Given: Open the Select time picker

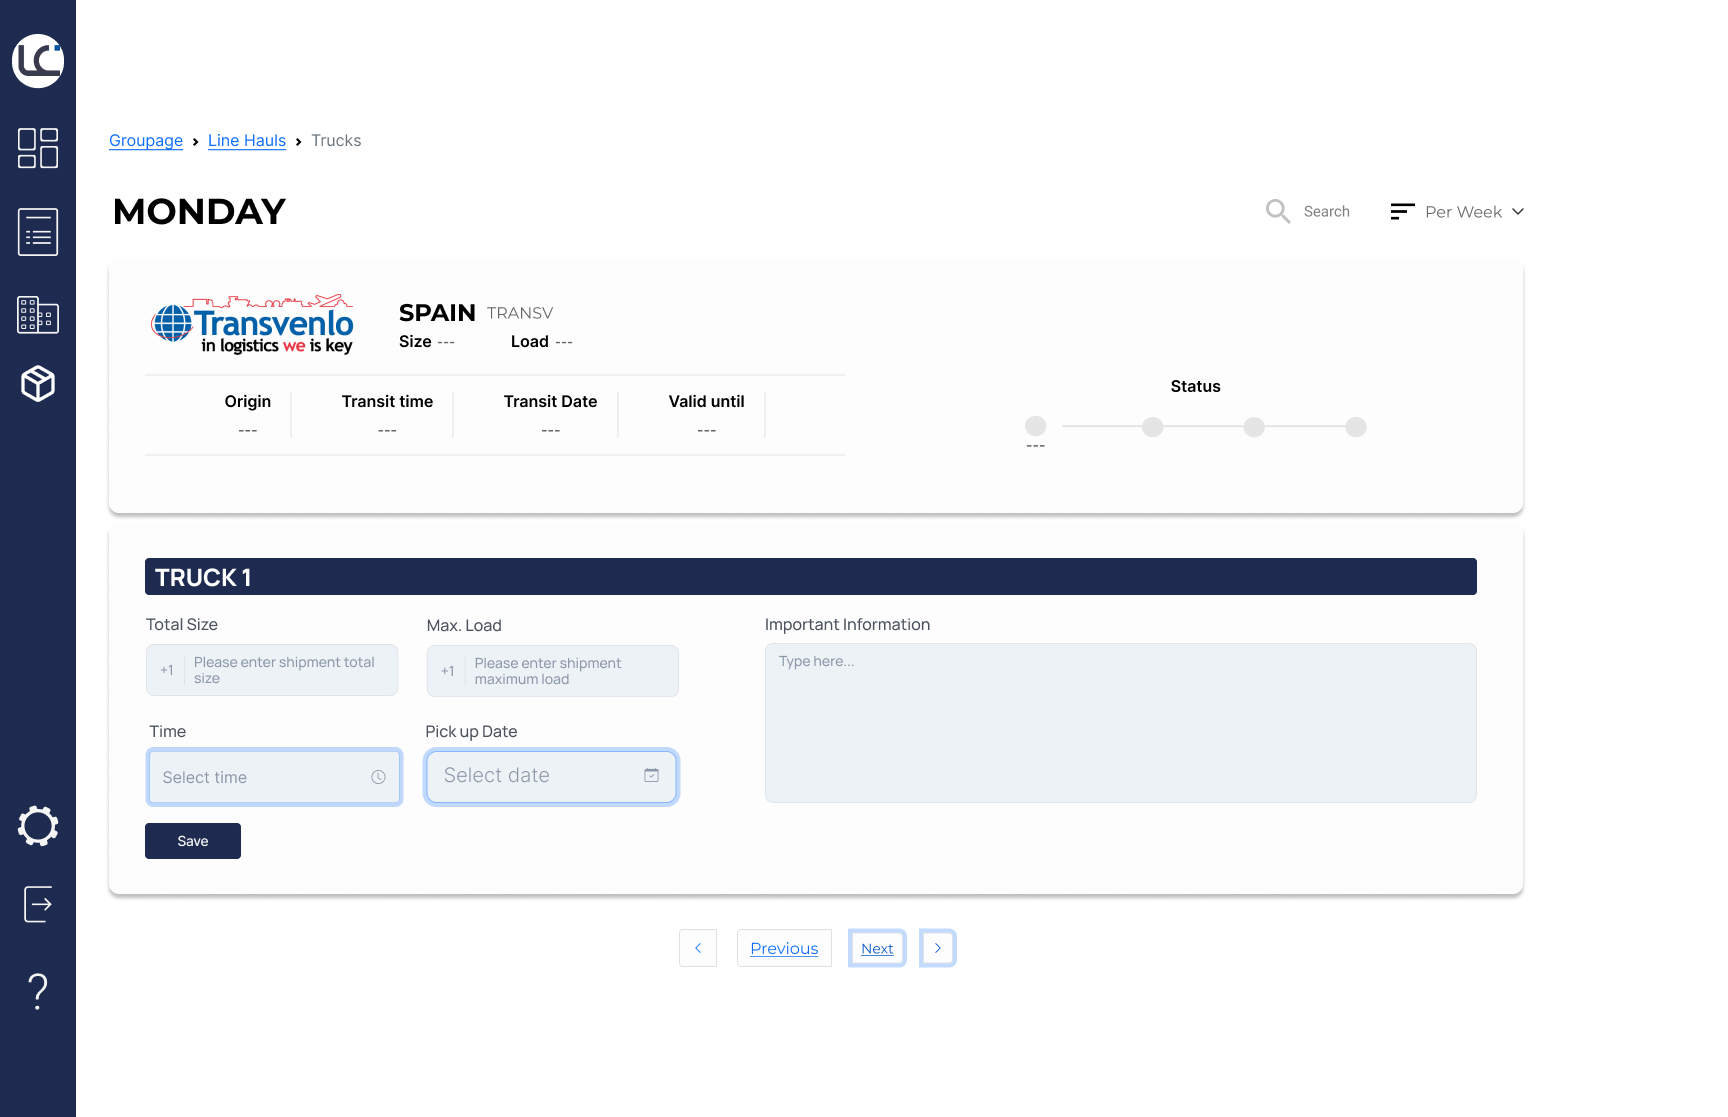Looking at the screenshot, I should (274, 777).
